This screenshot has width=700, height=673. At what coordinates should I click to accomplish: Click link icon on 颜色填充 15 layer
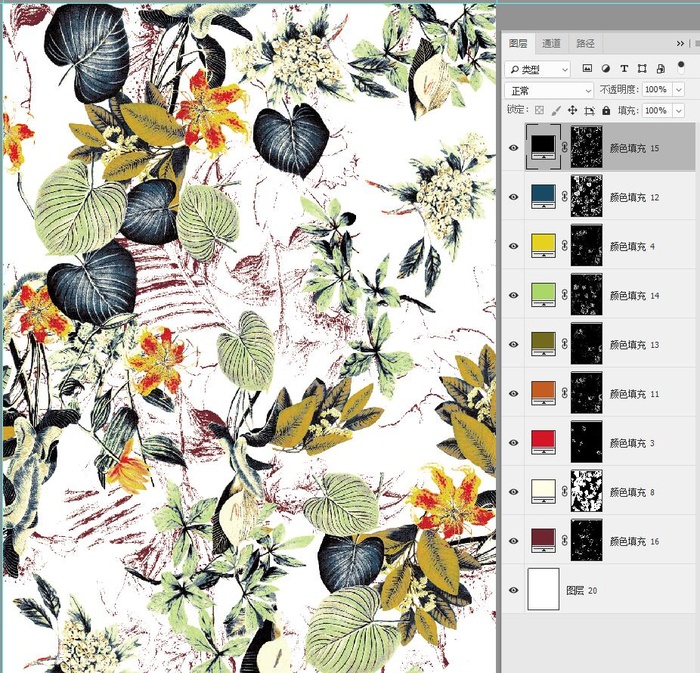[x=564, y=147]
